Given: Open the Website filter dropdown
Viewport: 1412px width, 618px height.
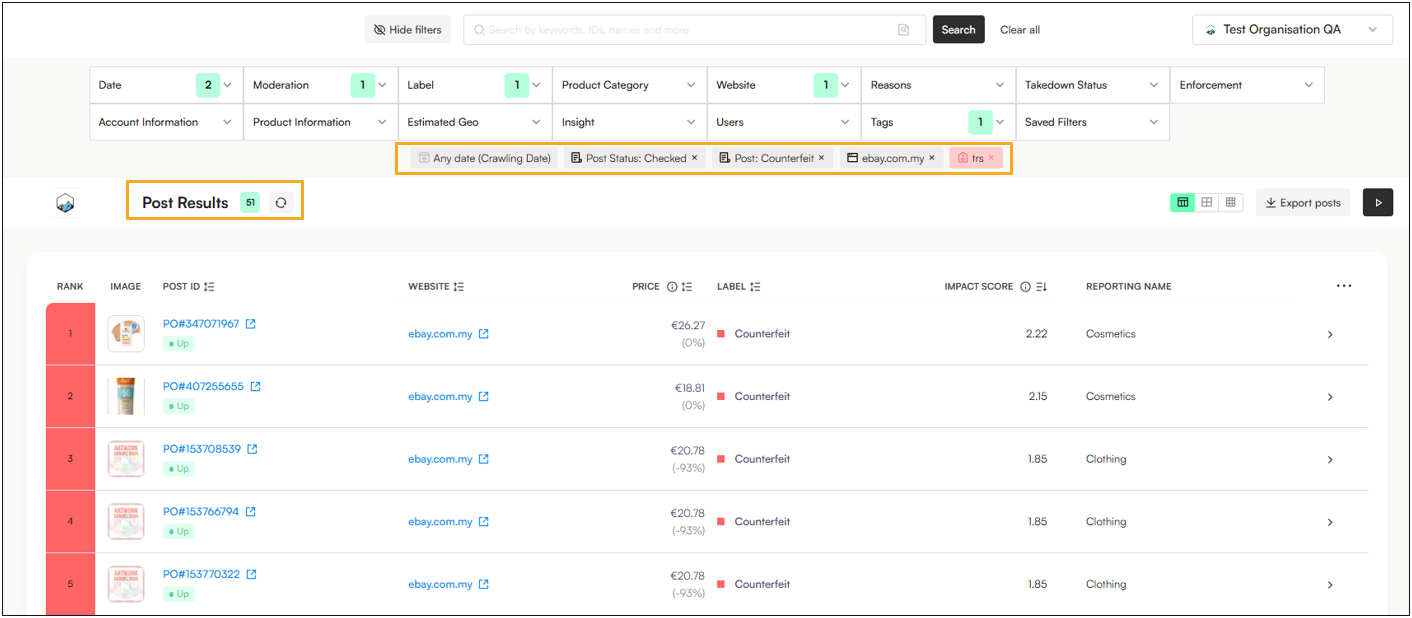Looking at the screenshot, I should (x=784, y=85).
